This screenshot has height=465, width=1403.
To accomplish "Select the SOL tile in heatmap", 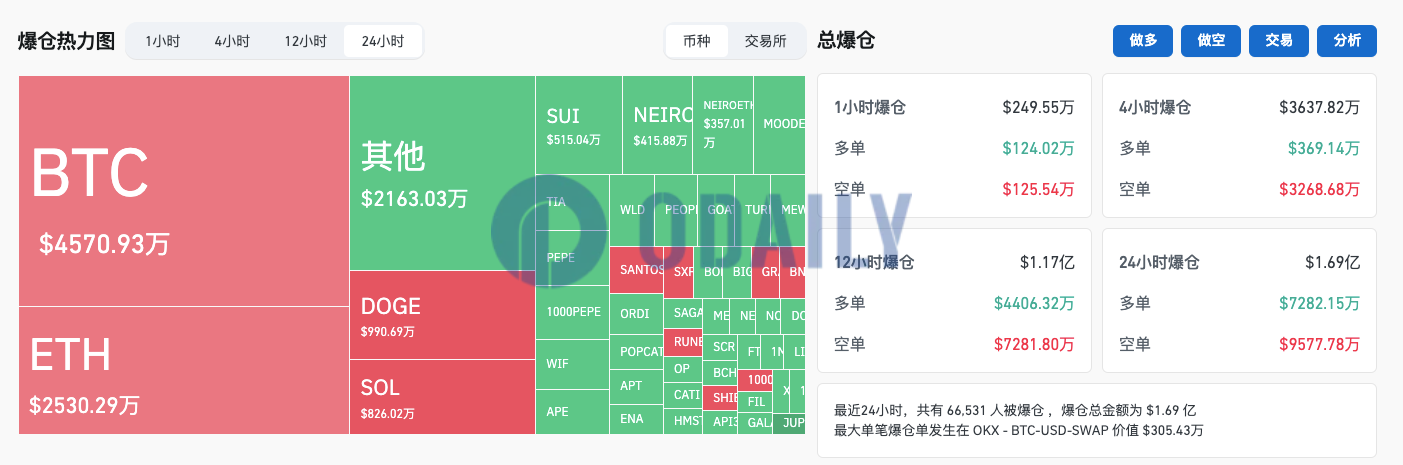I will (x=441, y=397).
